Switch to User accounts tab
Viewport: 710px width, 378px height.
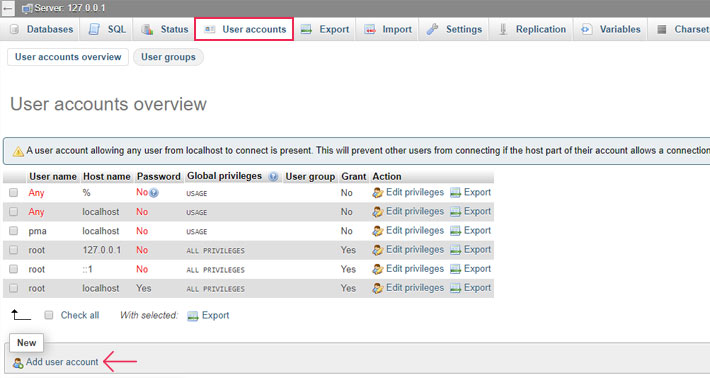(244, 29)
